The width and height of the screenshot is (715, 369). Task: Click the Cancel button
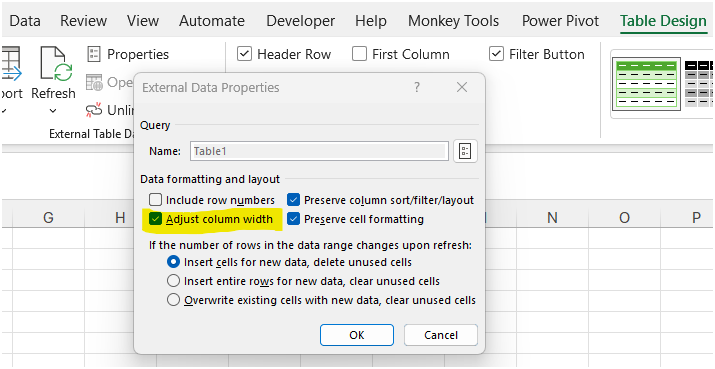(440, 335)
